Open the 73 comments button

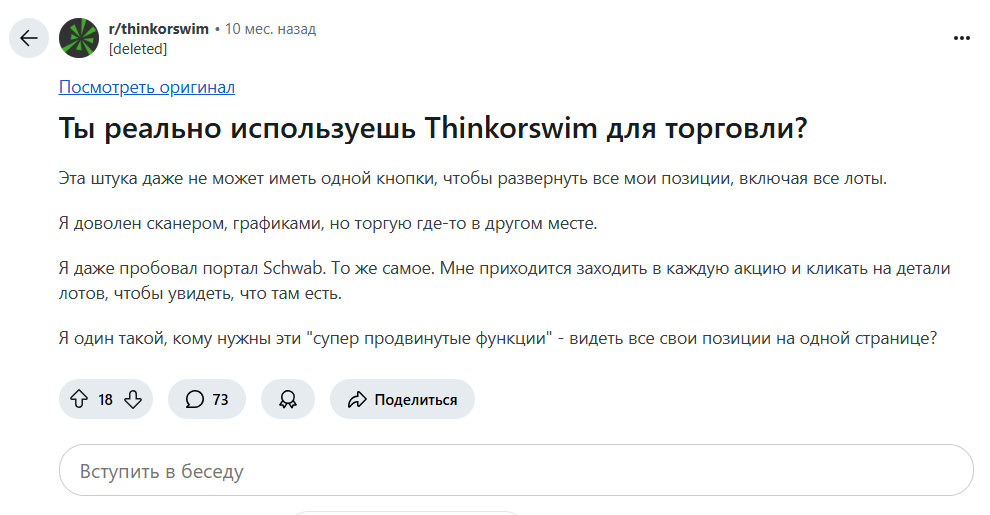(x=206, y=399)
